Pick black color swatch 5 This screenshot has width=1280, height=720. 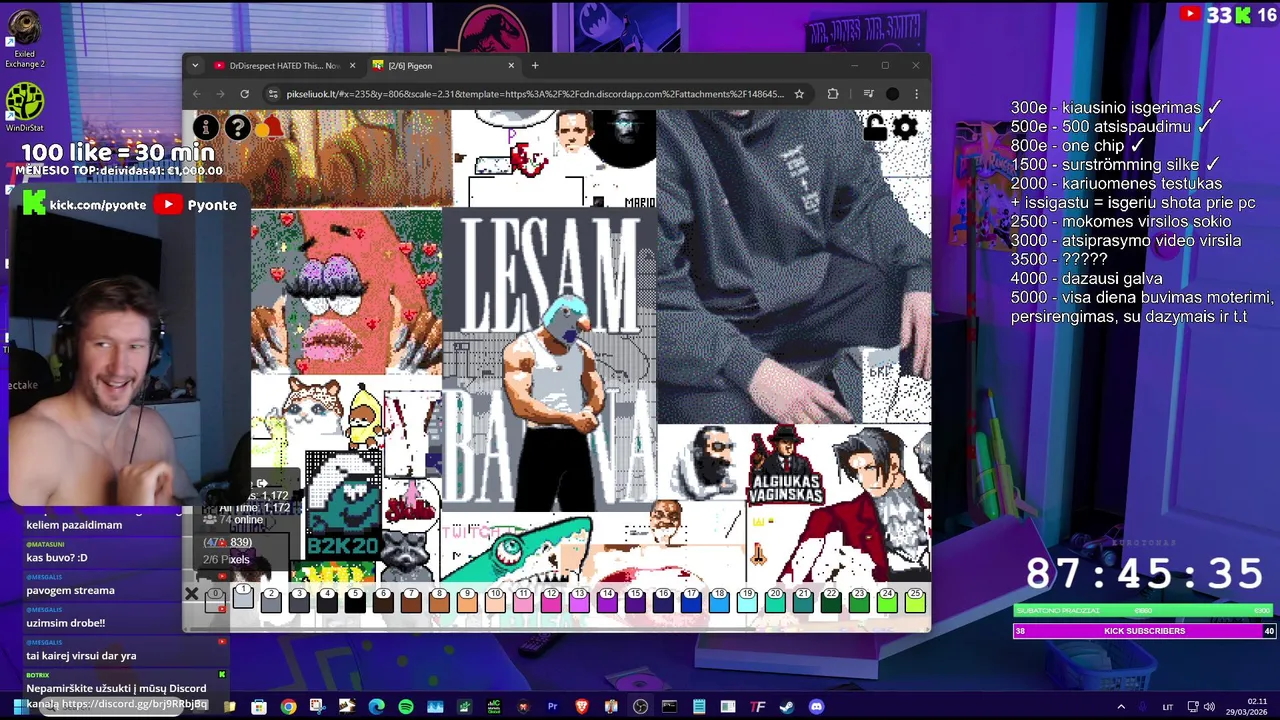pyautogui.click(x=355, y=600)
